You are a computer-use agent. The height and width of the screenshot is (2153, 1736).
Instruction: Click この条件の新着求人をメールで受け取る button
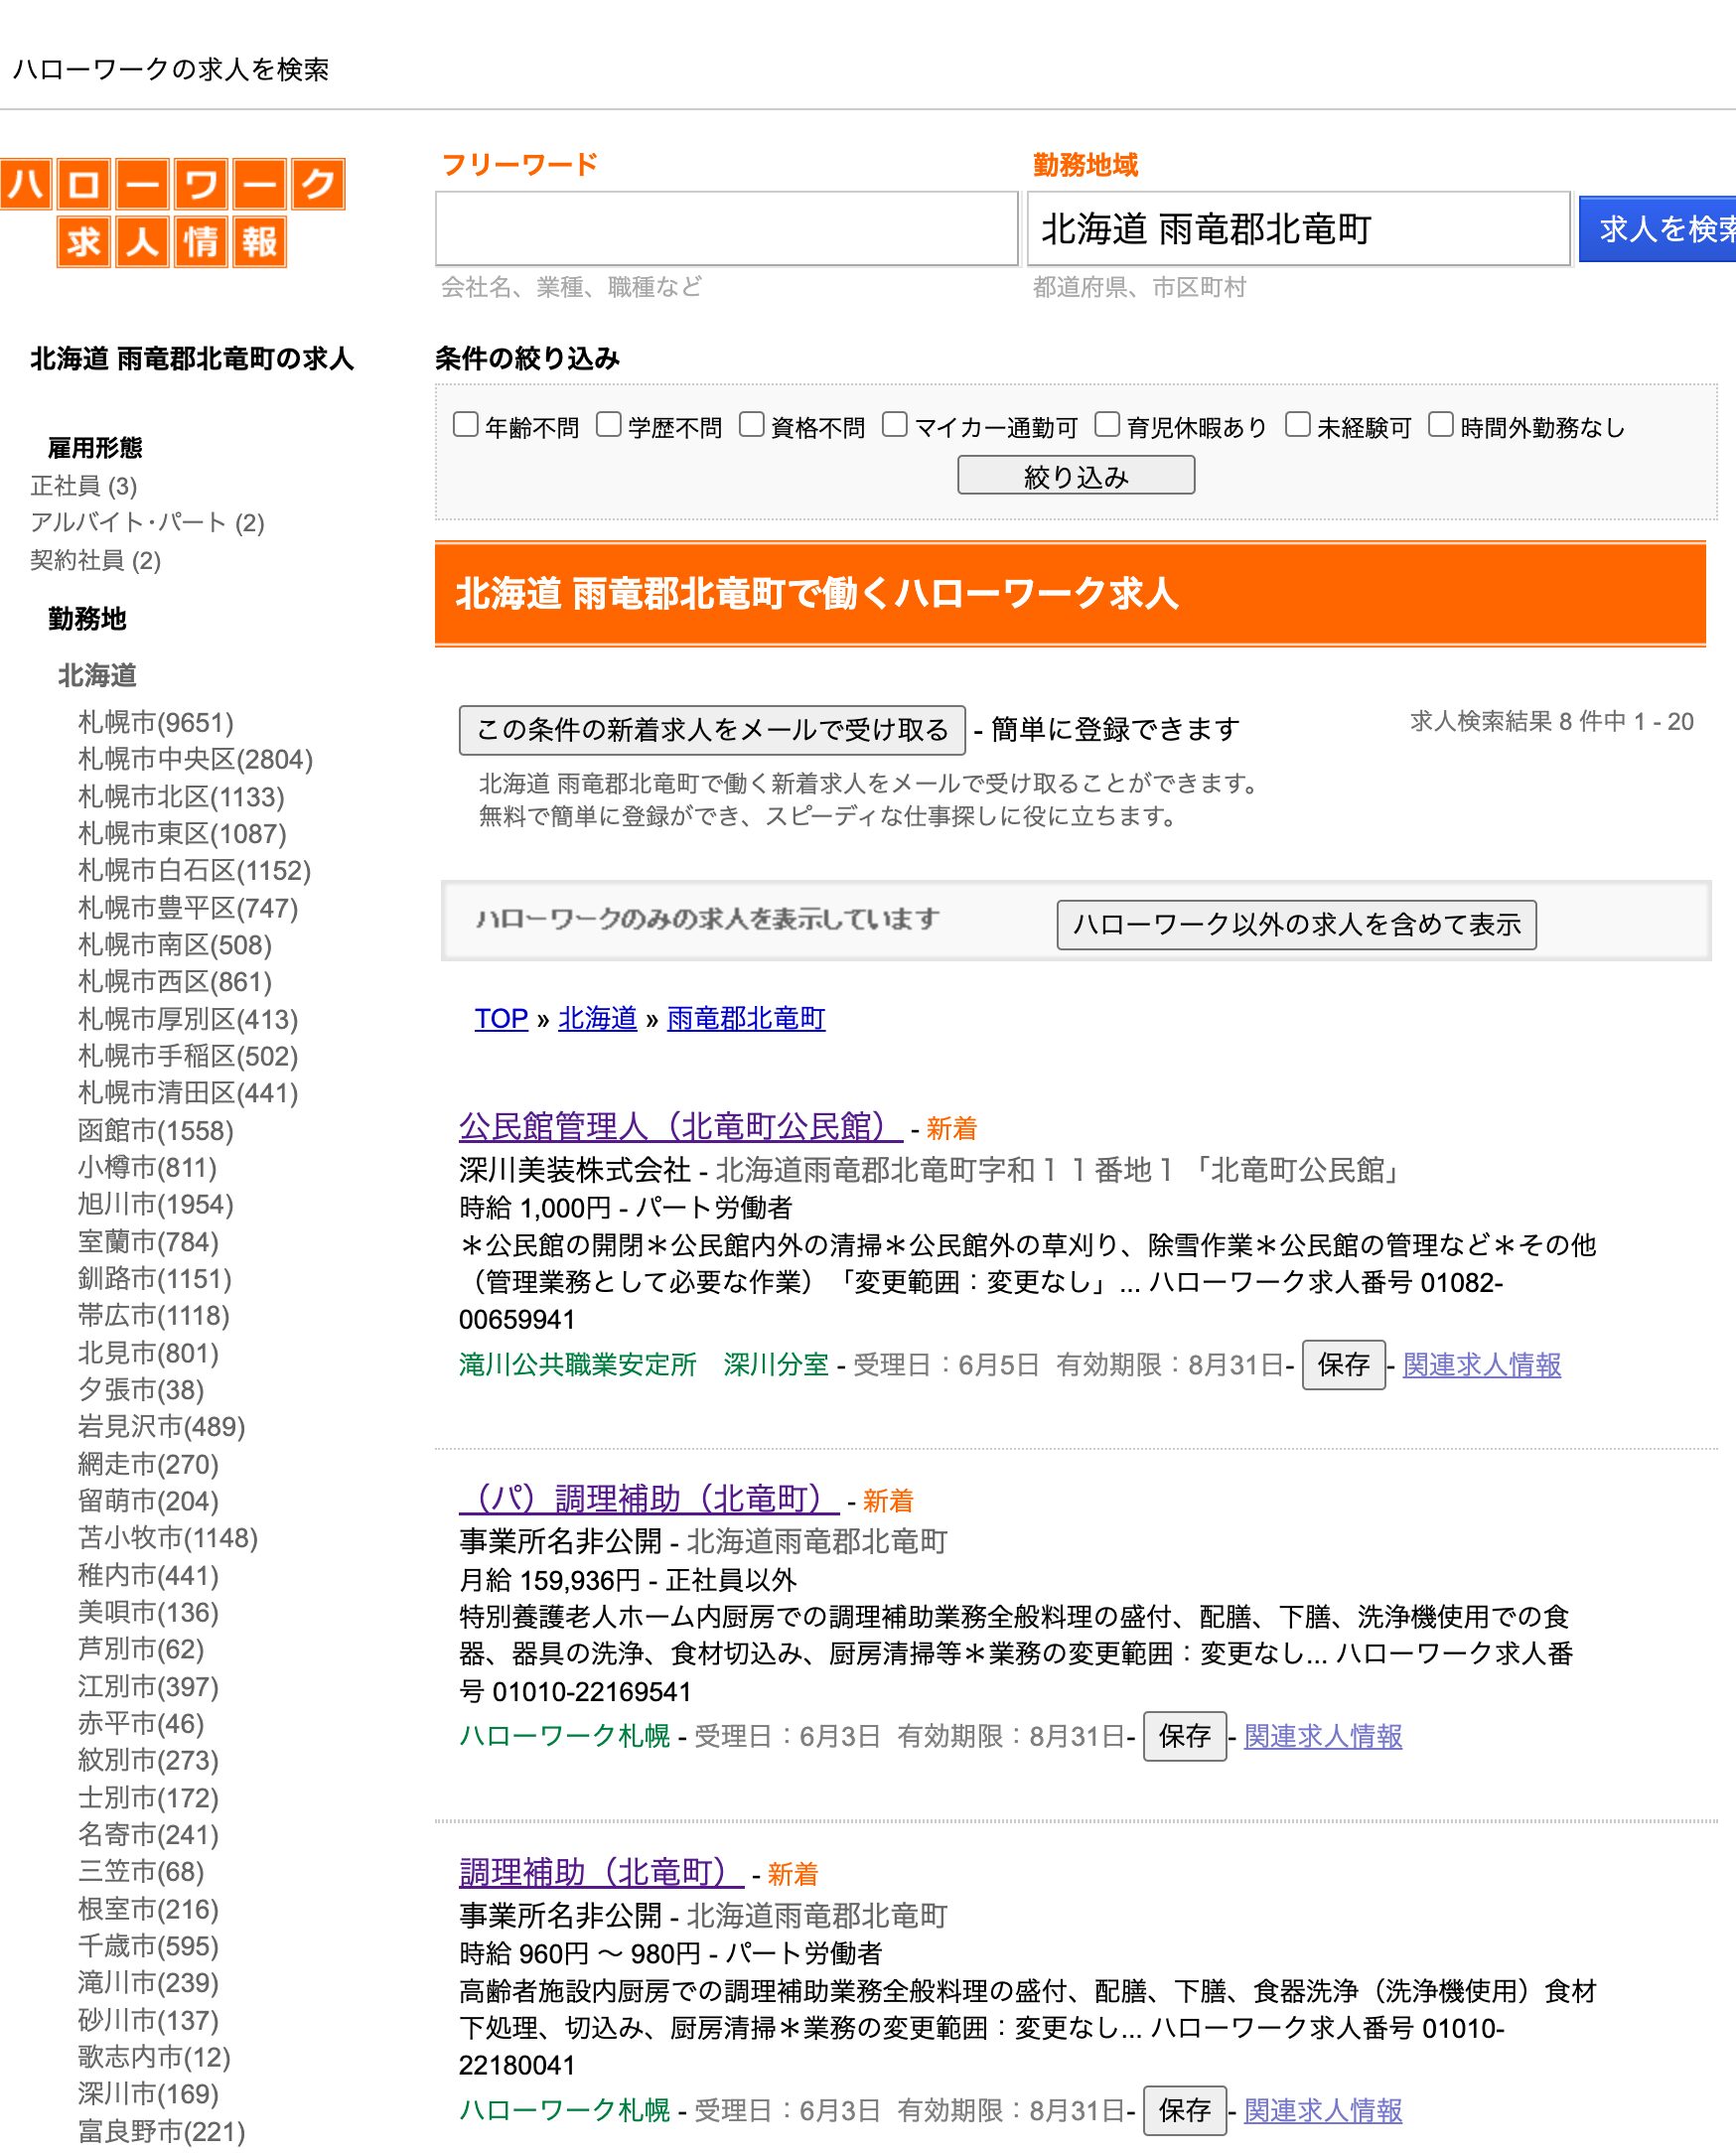tap(712, 730)
